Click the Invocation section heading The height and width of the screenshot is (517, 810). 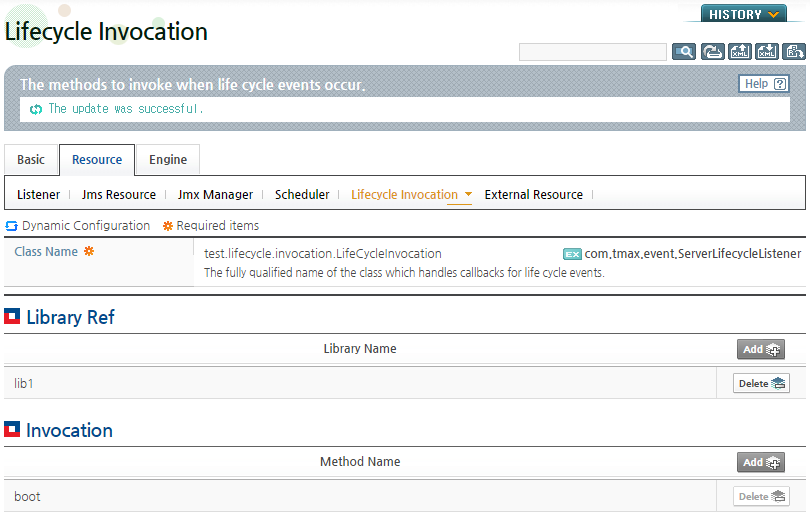tap(69, 430)
